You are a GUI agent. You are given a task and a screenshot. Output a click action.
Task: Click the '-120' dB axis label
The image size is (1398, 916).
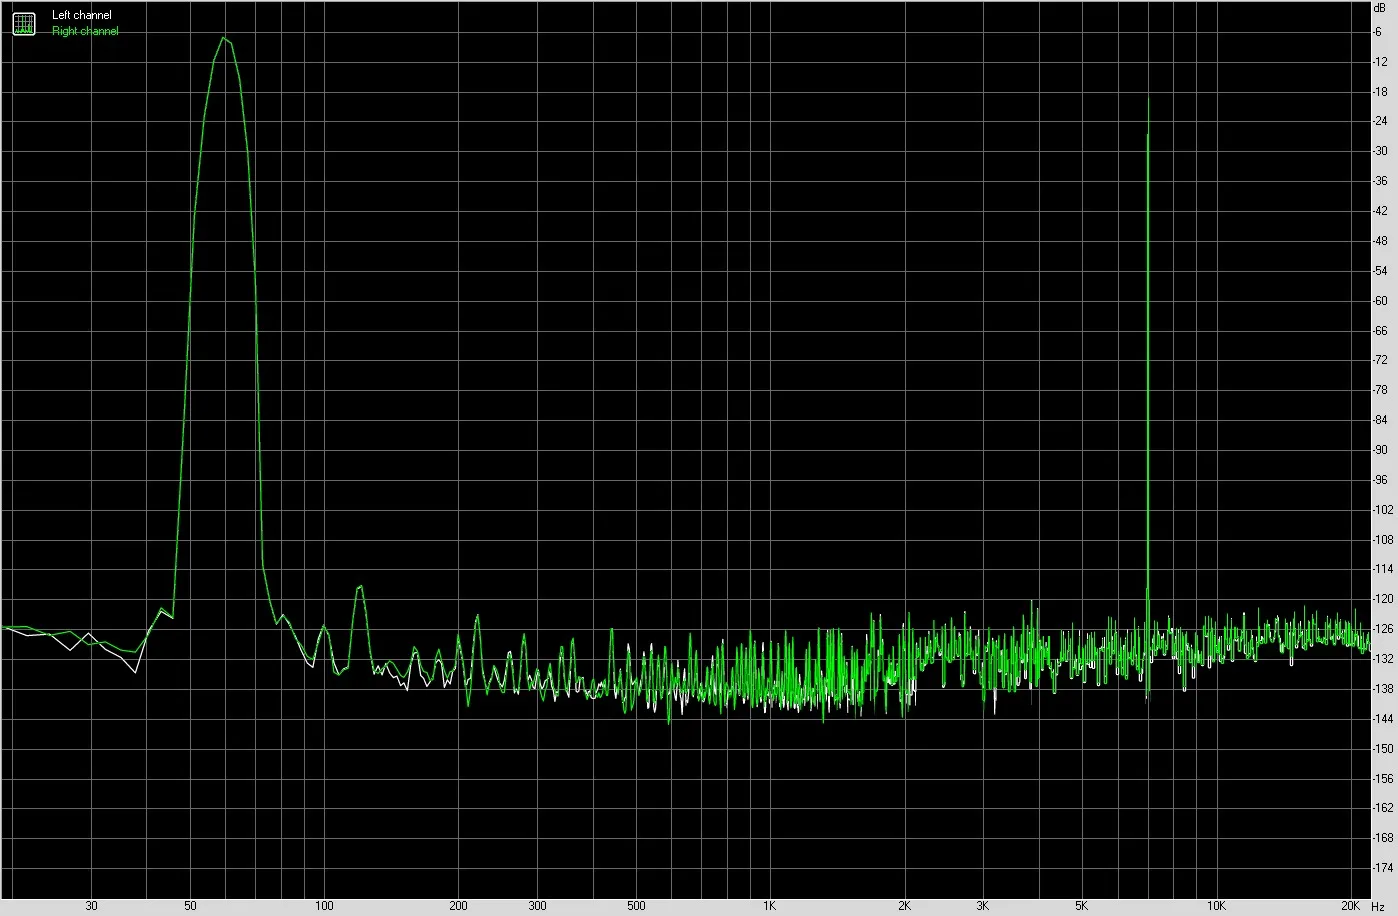pos(1381,599)
